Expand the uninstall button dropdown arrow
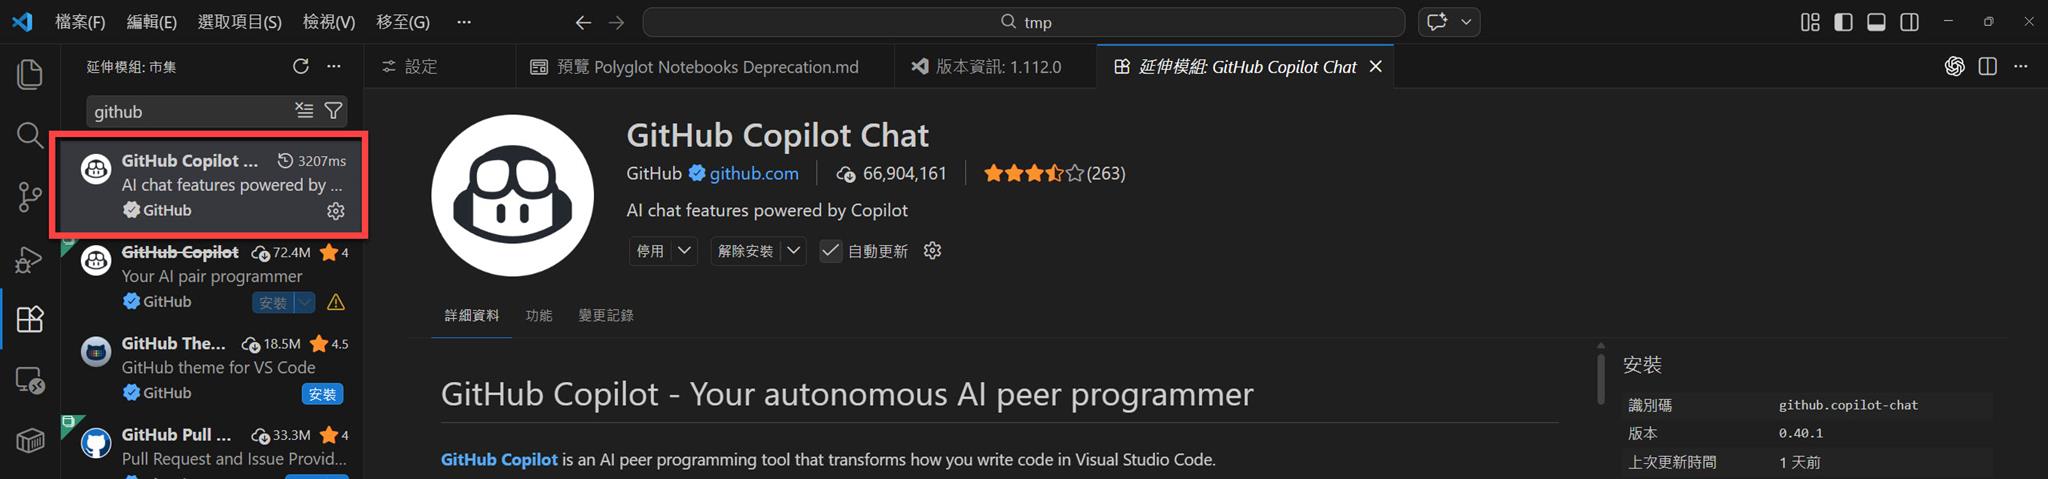The image size is (2048, 479). click(x=794, y=251)
